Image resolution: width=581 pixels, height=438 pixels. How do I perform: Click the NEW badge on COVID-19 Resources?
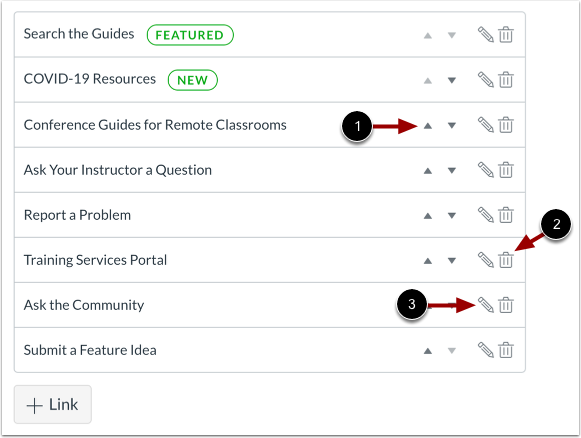193,80
